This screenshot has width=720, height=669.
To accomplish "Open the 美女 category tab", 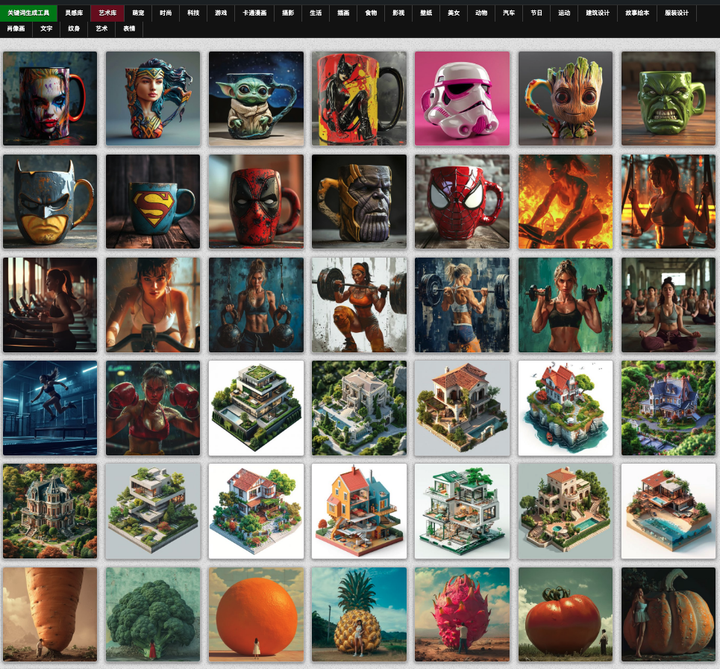I will (454, 13).
